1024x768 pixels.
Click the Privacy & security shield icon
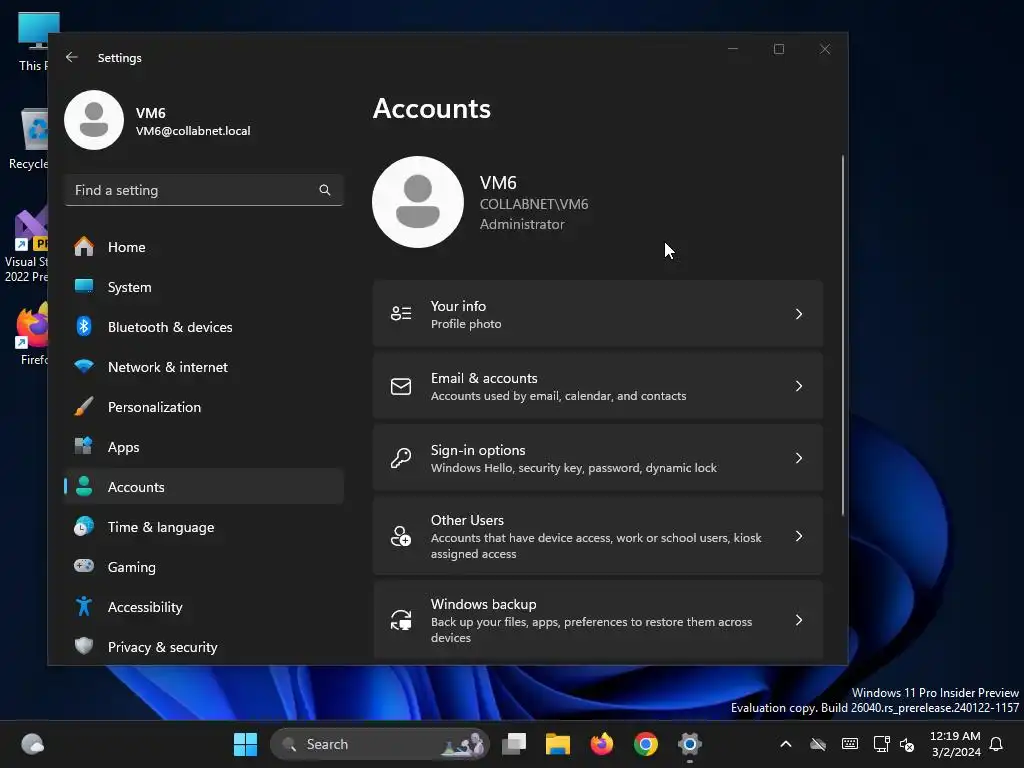[x=84, y=646]
